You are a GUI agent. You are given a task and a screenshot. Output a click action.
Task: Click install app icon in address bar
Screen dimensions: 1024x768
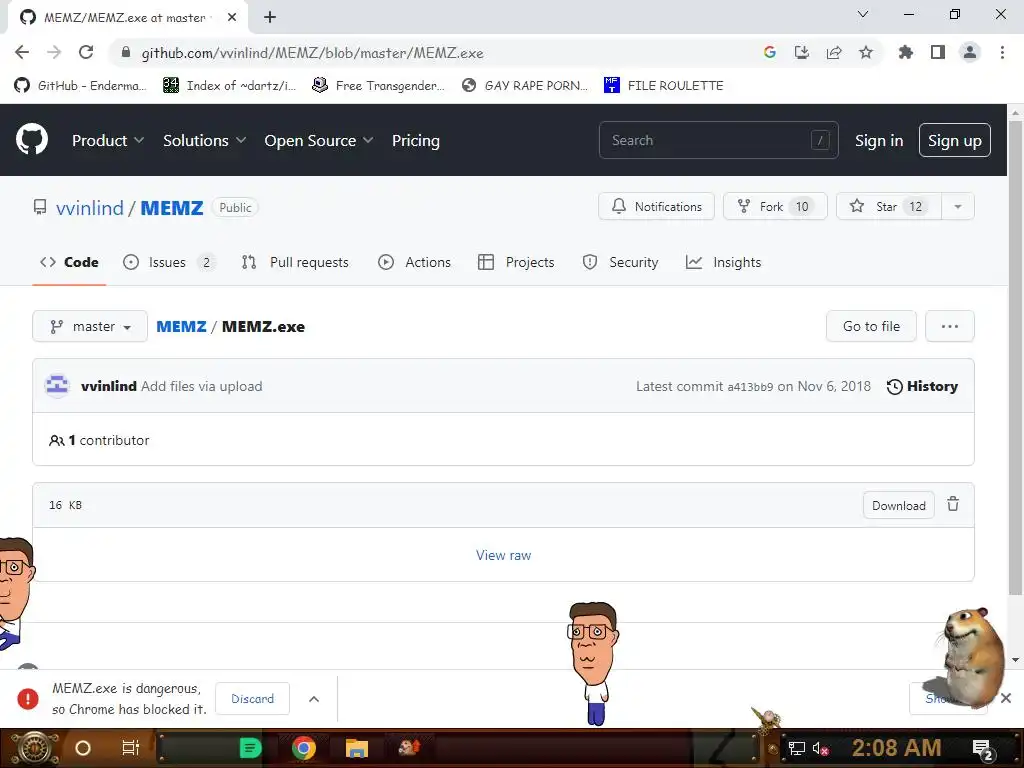pyautogui.click(x=802, y=52)
